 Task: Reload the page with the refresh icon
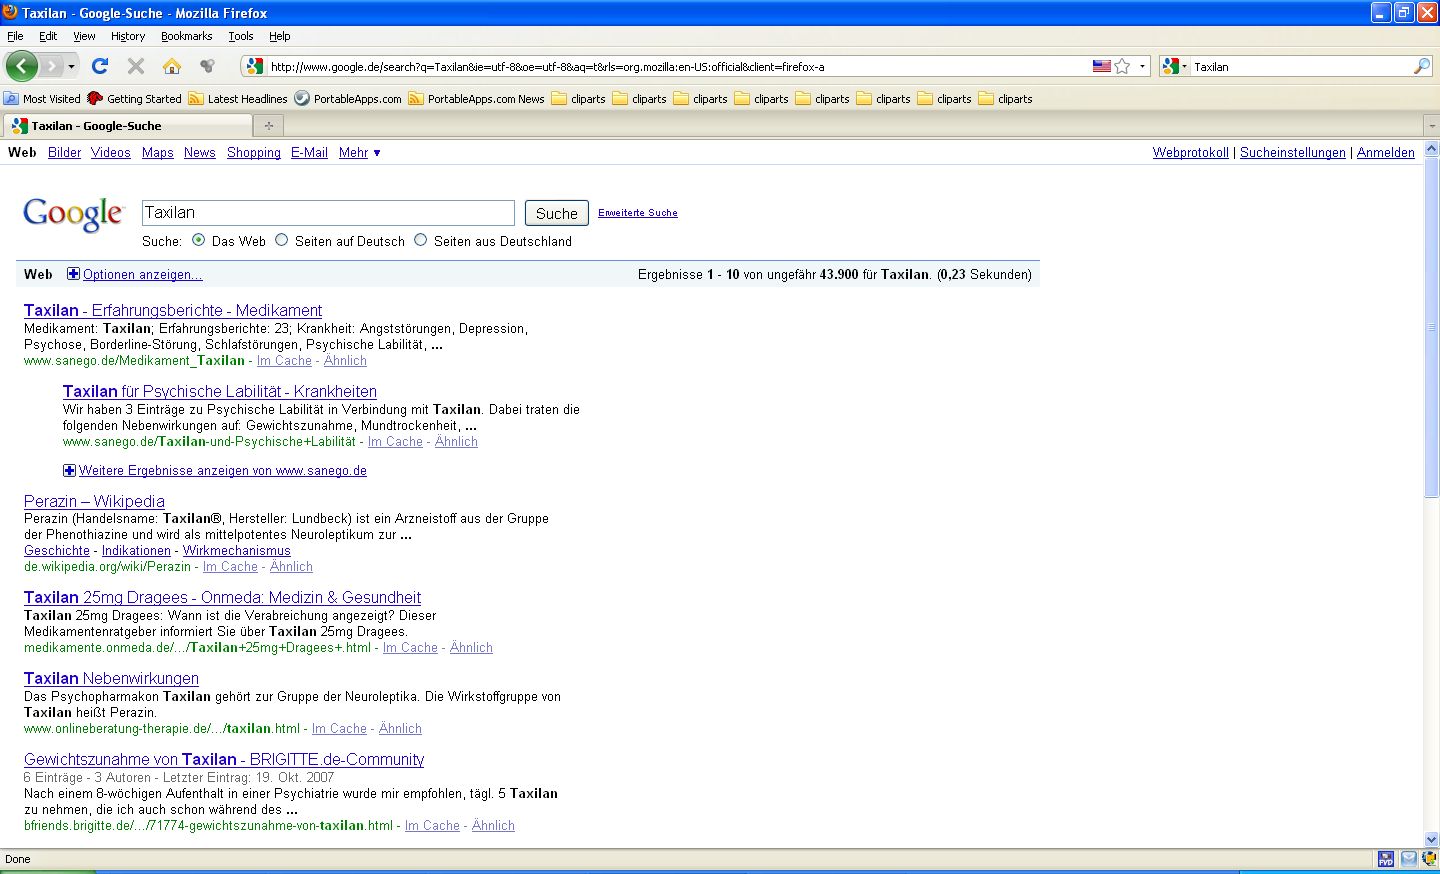(99, 66)
